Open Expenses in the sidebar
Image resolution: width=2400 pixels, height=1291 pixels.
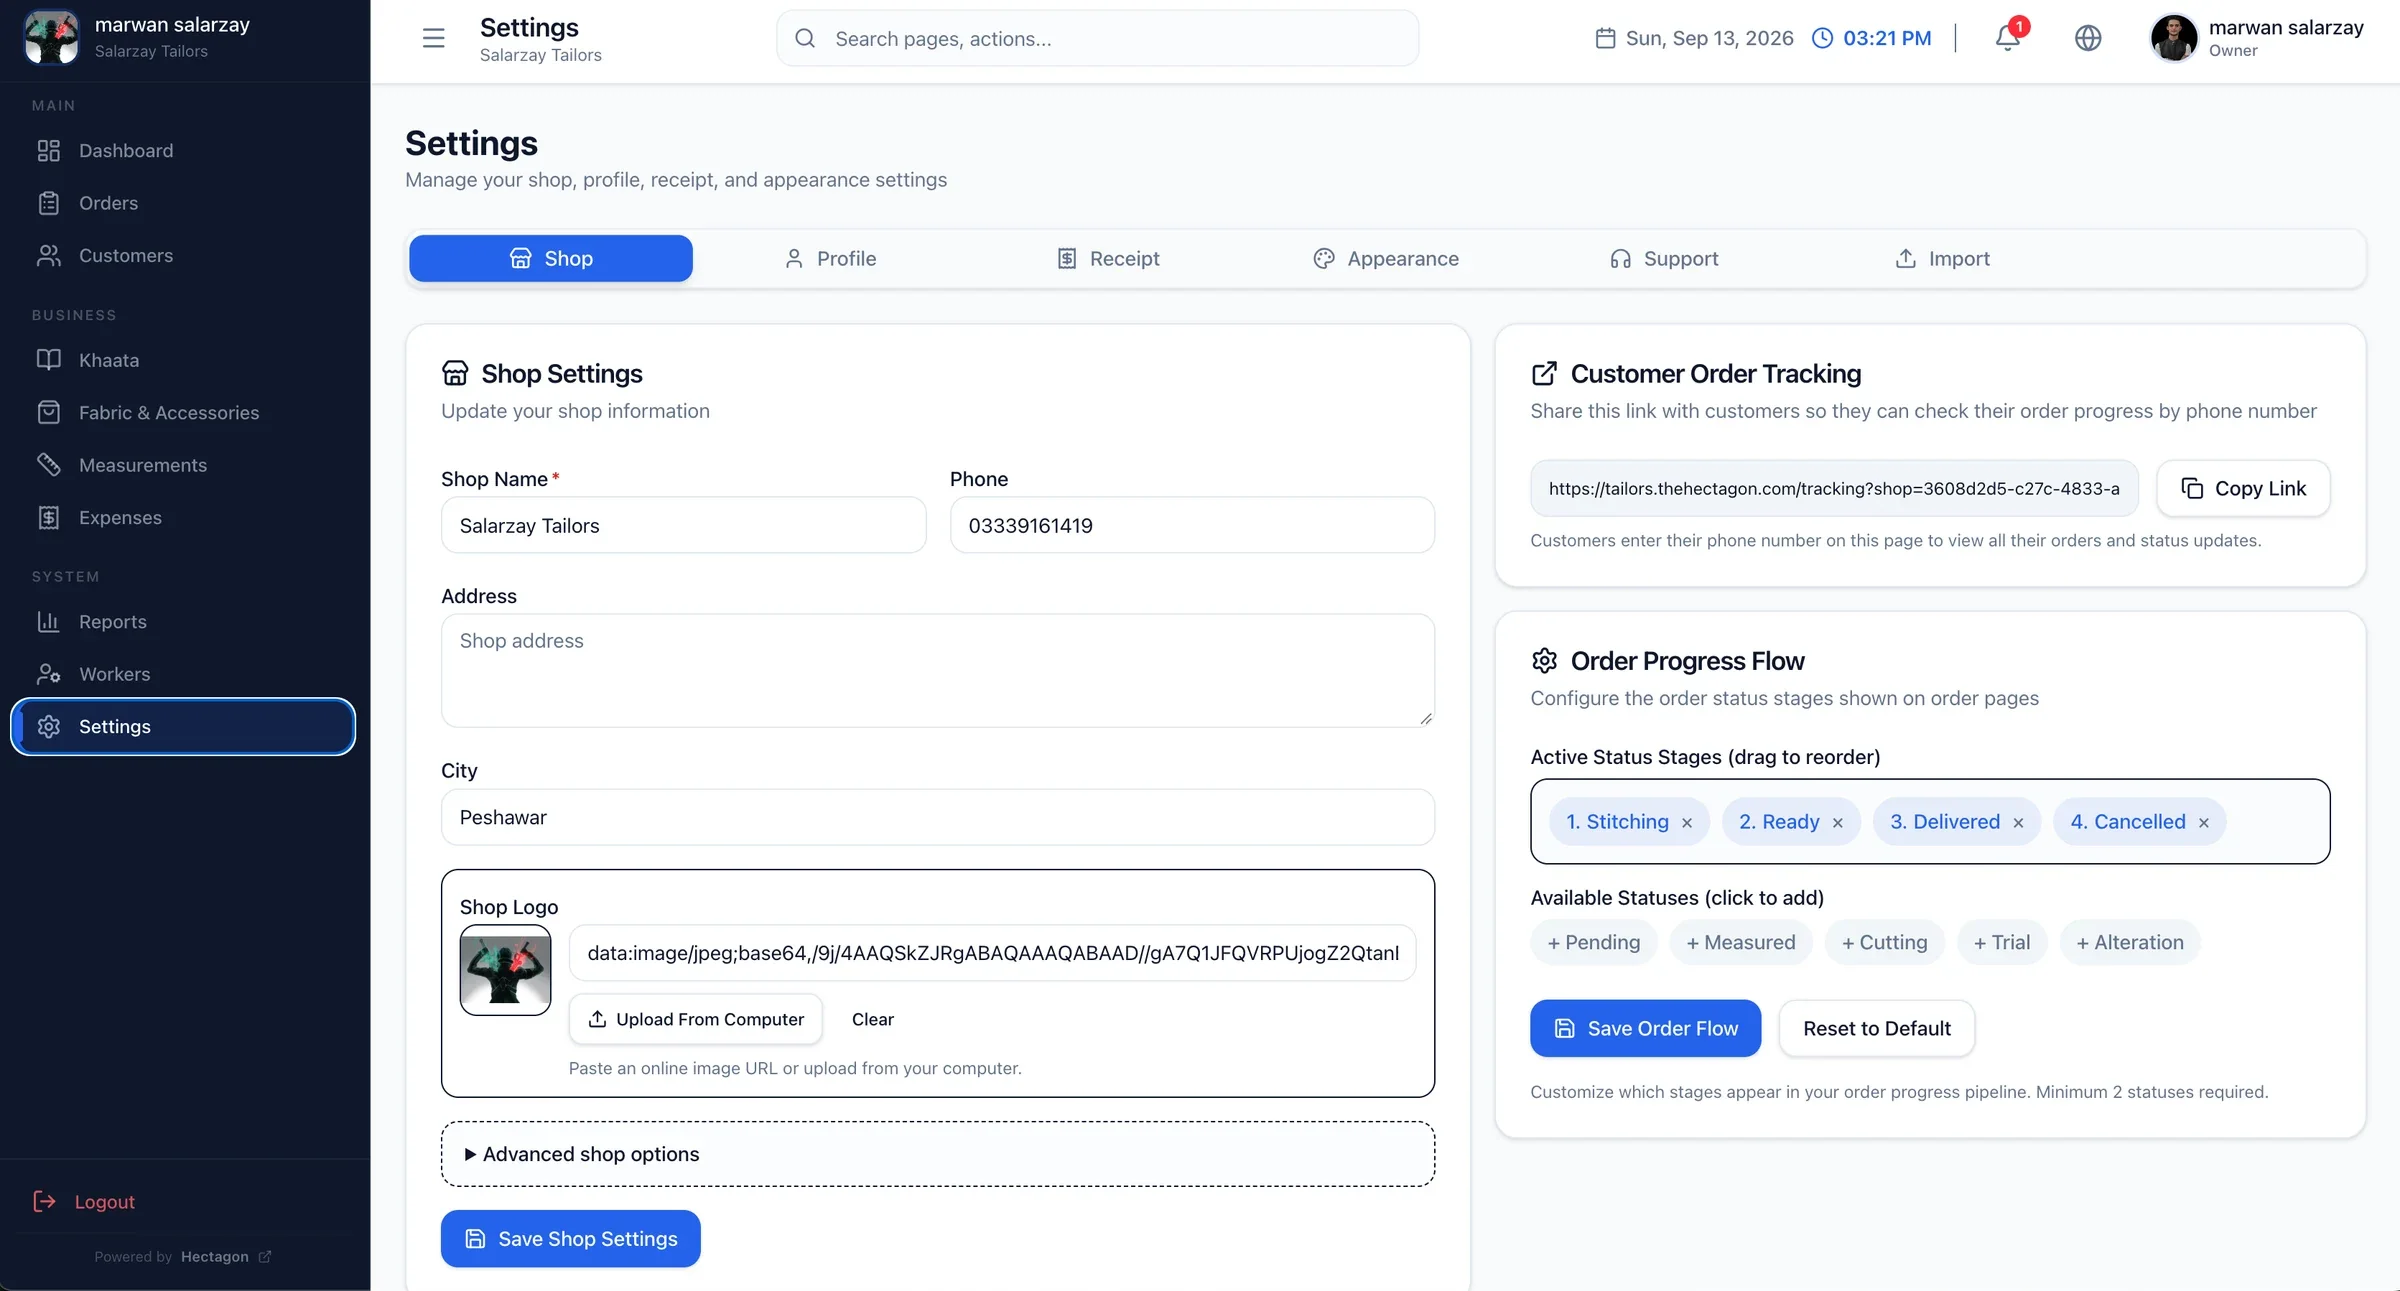pyautogui.click(x=183, y=518)
